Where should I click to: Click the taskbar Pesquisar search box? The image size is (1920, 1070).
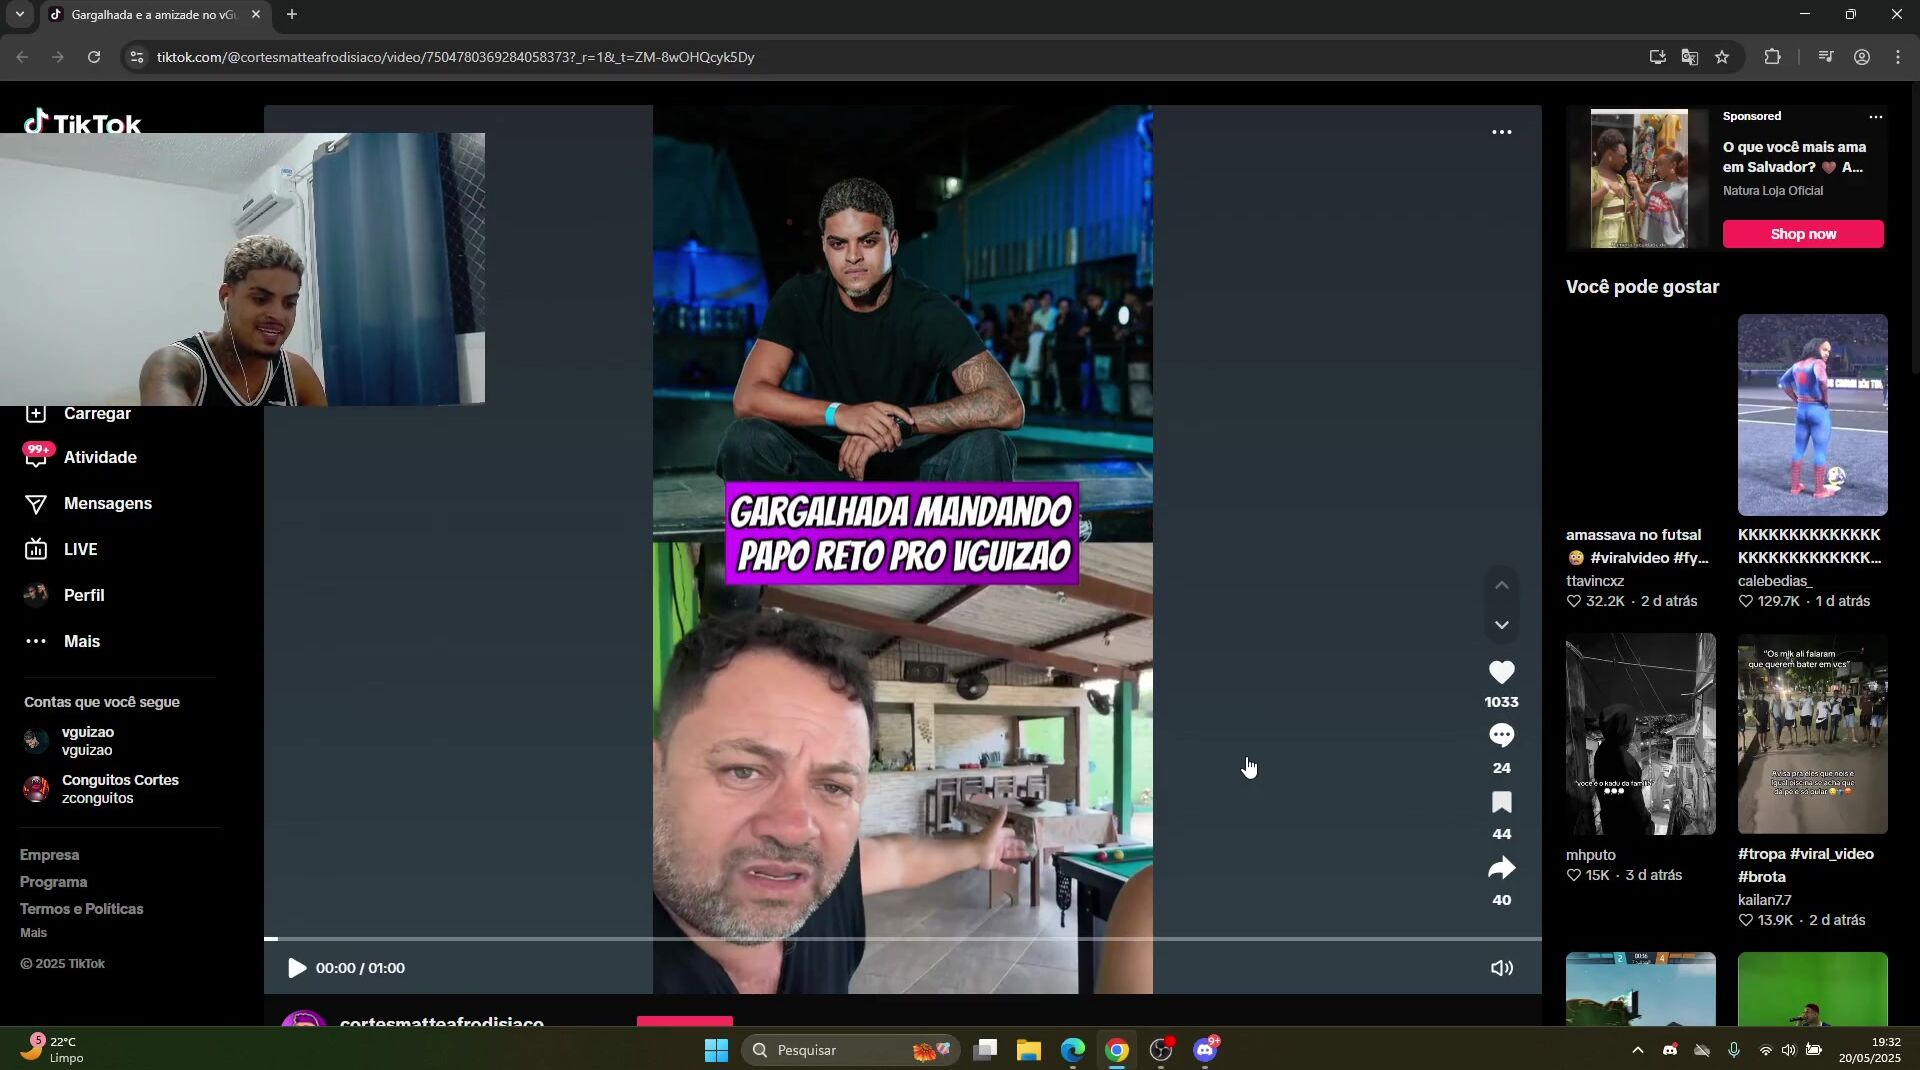[850, 1050]
